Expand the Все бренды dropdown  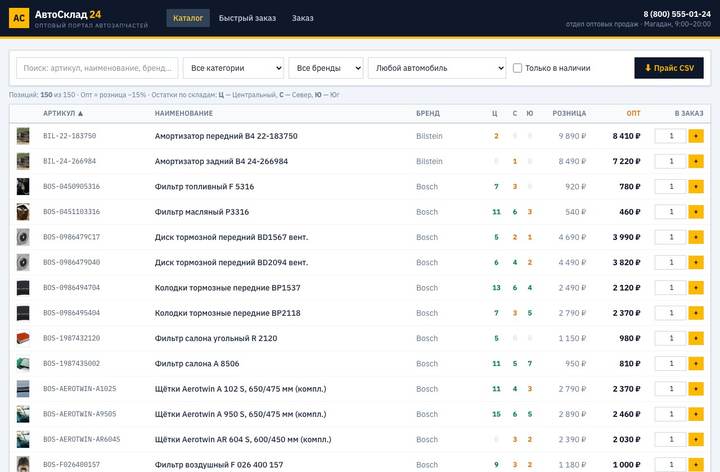coord(326,68)
